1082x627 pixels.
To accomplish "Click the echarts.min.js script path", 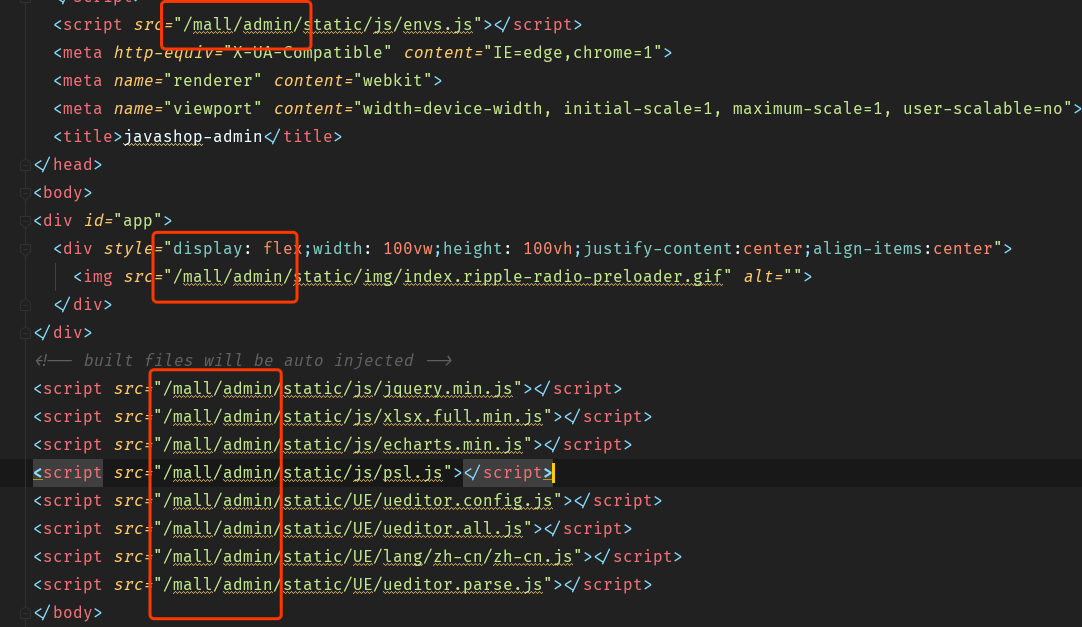I will click(343, 445).
